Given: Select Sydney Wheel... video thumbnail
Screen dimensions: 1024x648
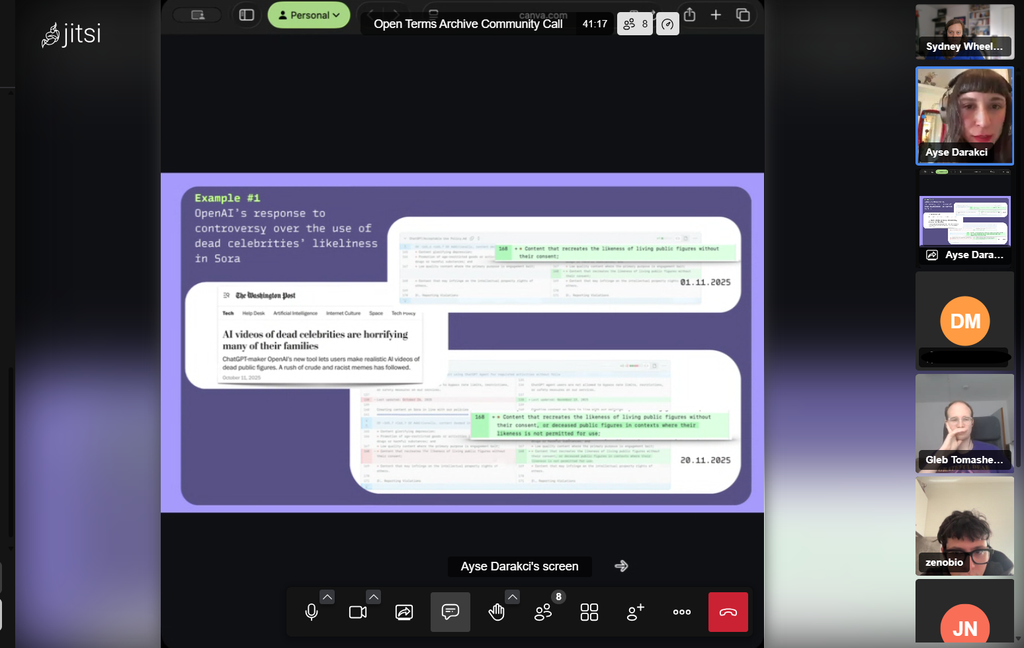Looking at the screenshot, I should (x=965, y=32).
